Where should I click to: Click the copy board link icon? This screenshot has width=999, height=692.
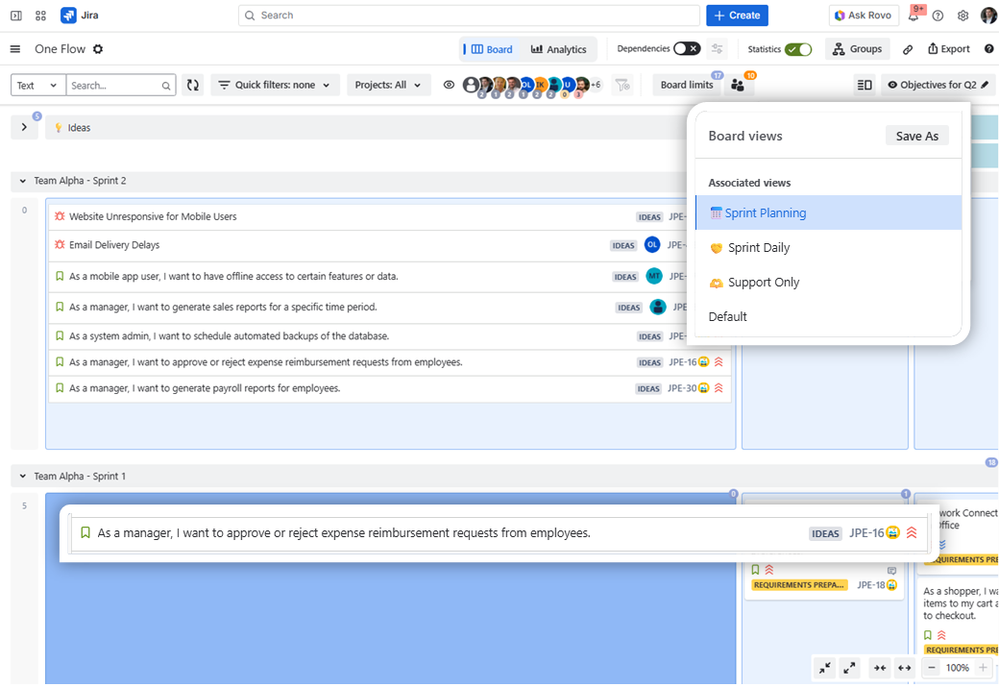tap(908, 48)
